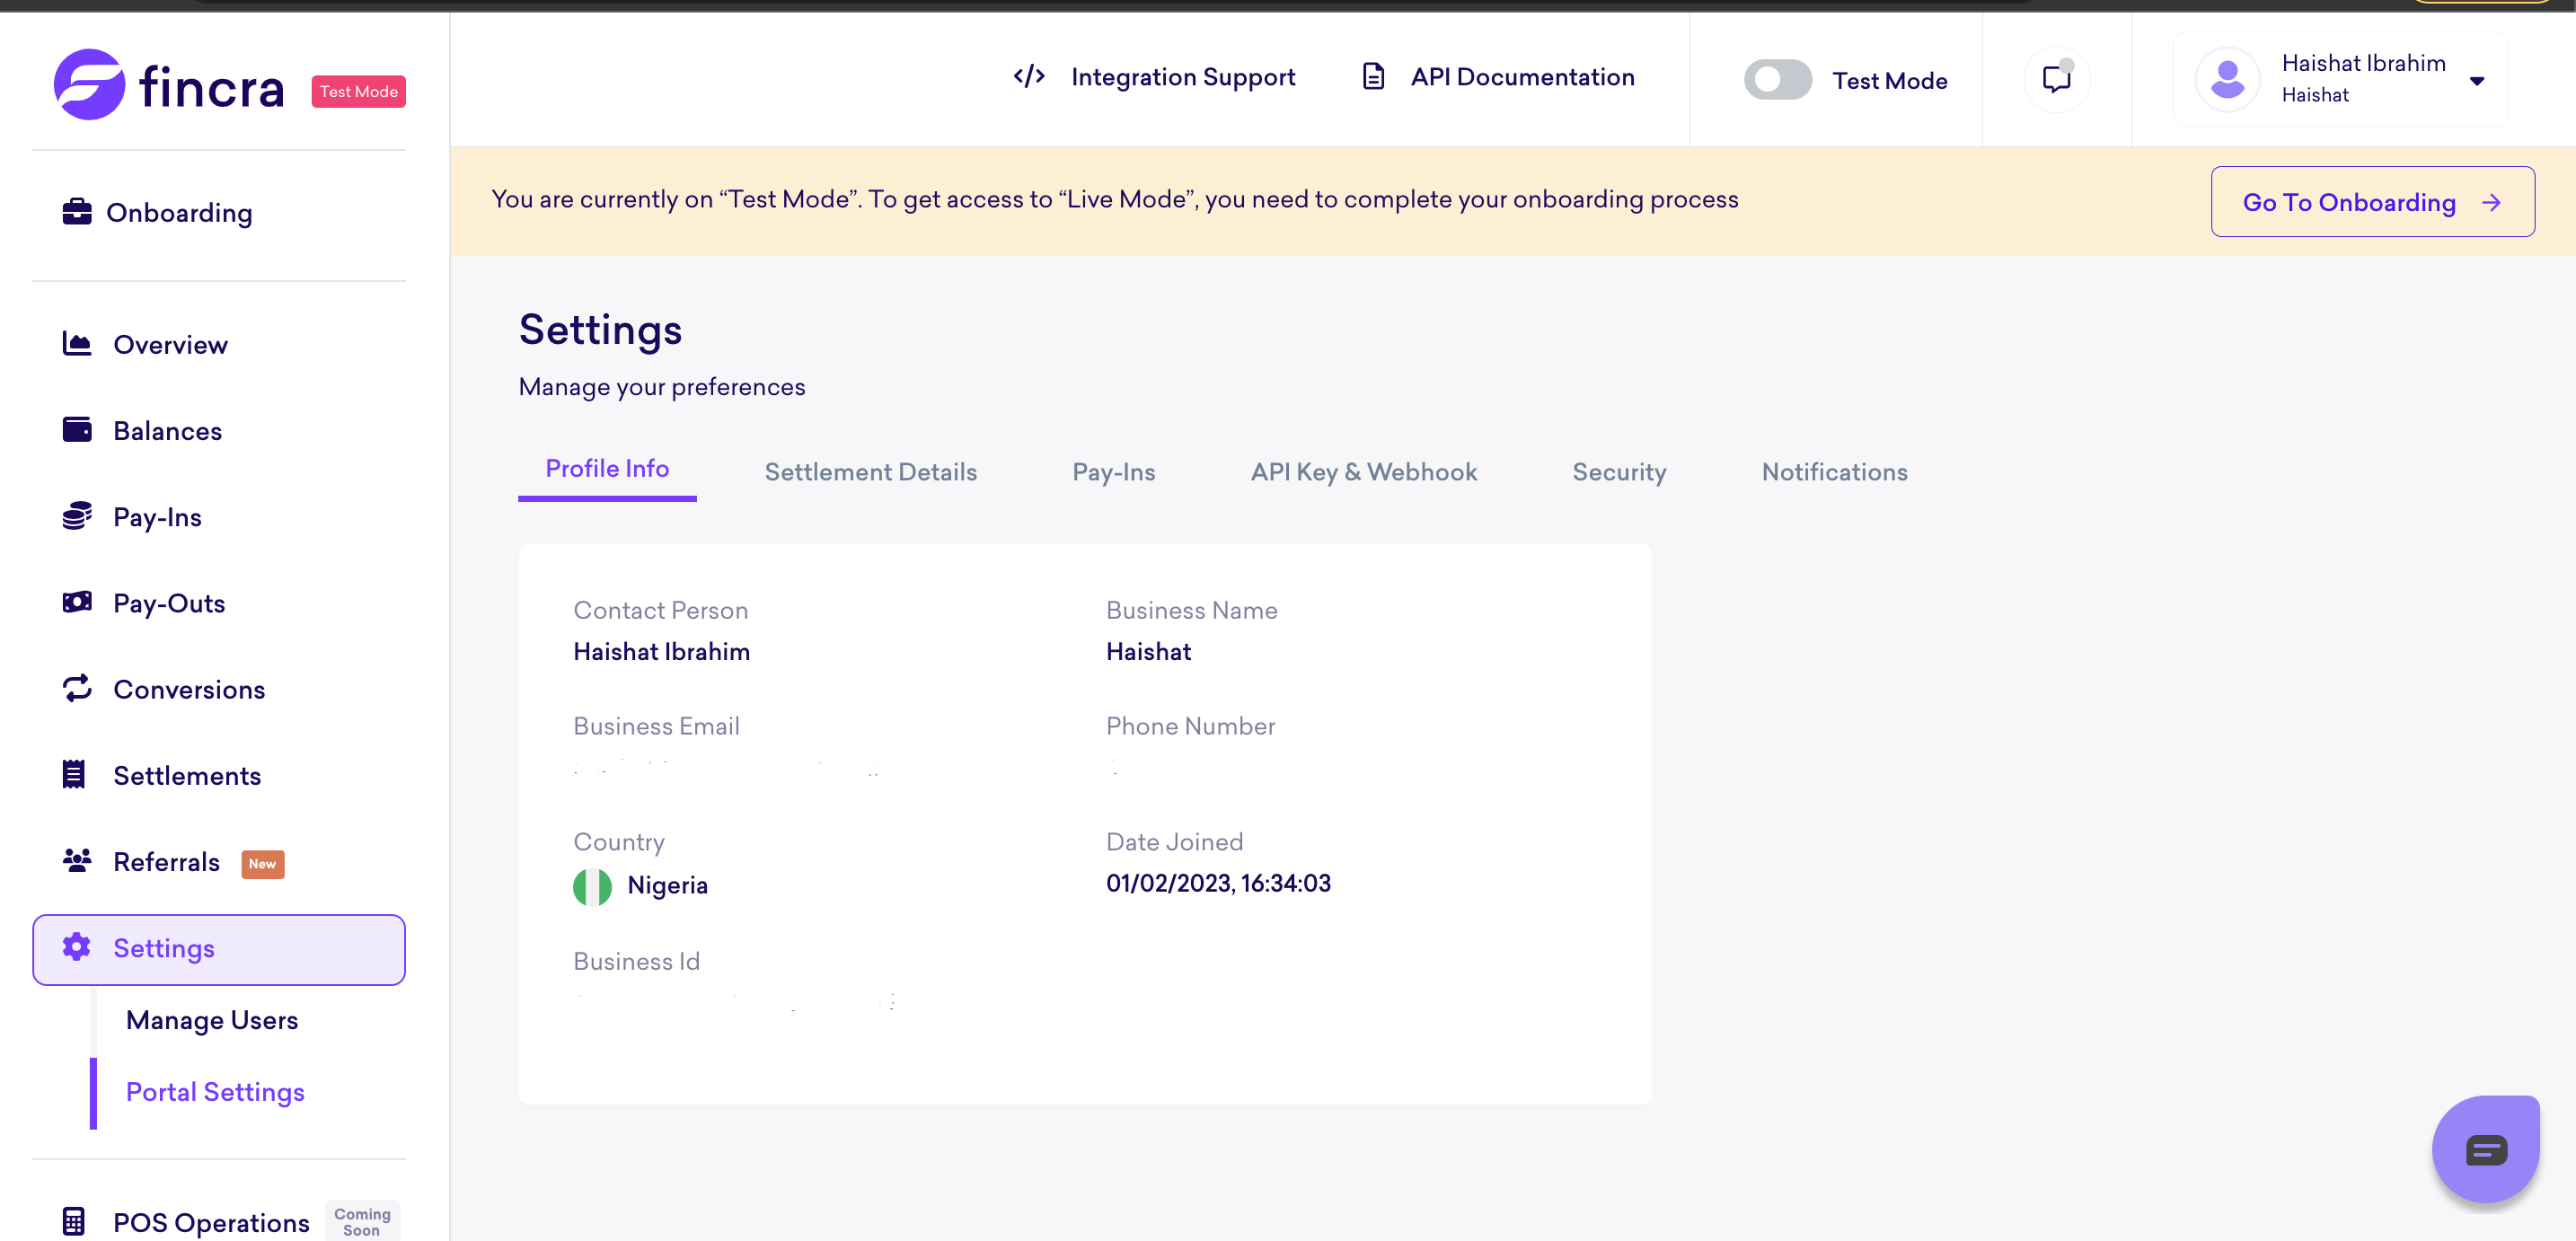Open Manage Users under Settings

(212, 1020)
